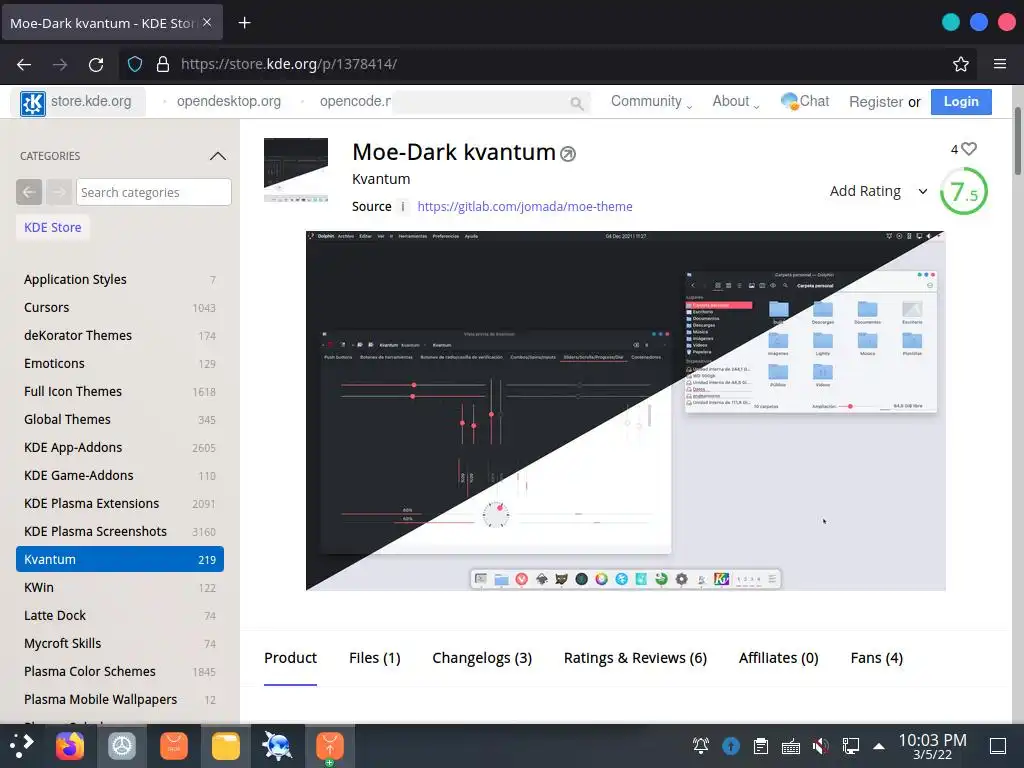Switch to the Product tab
The image size is (1024, 768).
tap(291, 658)
